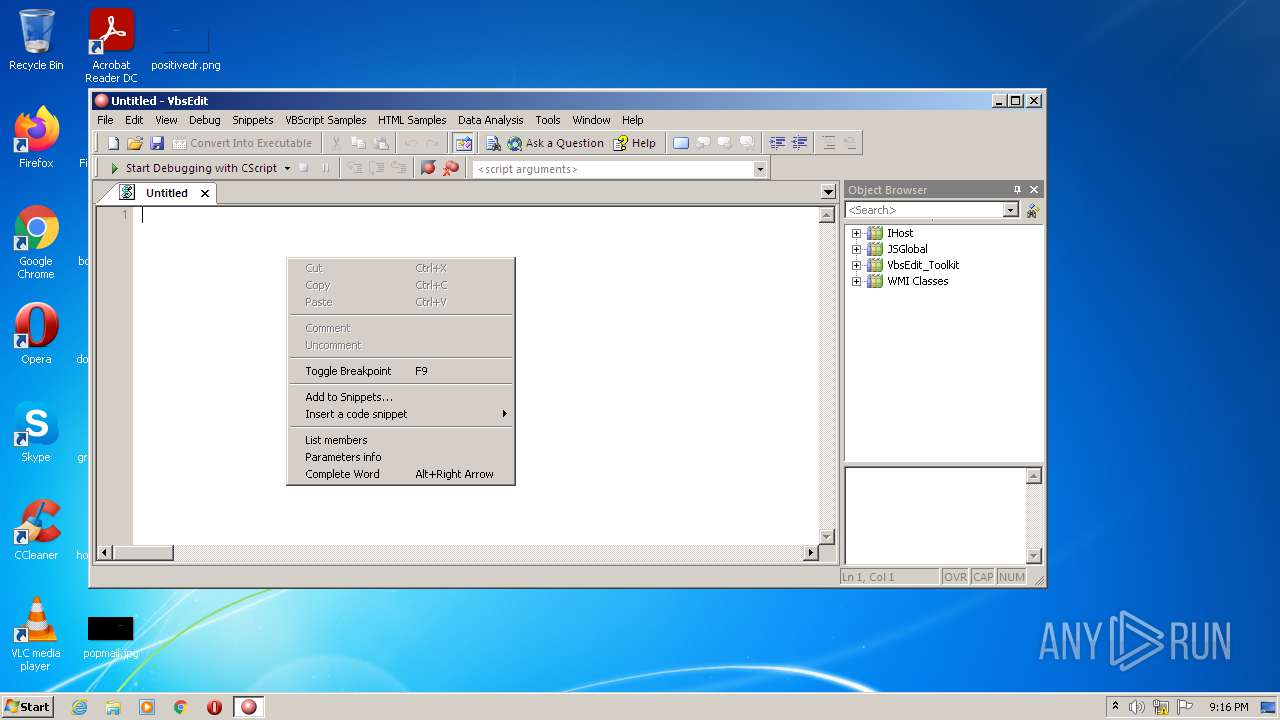Clear all breakpoints with crossed red icon
This screenshot has width=1280, height=720.
tap(451, 168)
